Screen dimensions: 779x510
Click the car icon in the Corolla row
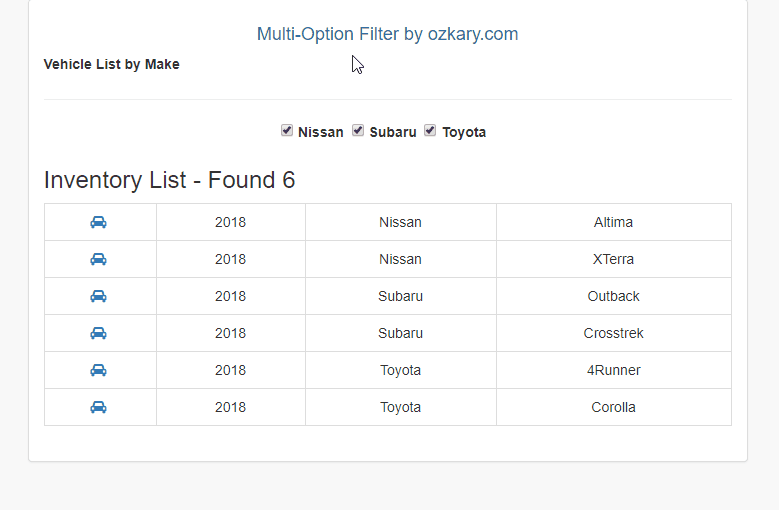98,407
